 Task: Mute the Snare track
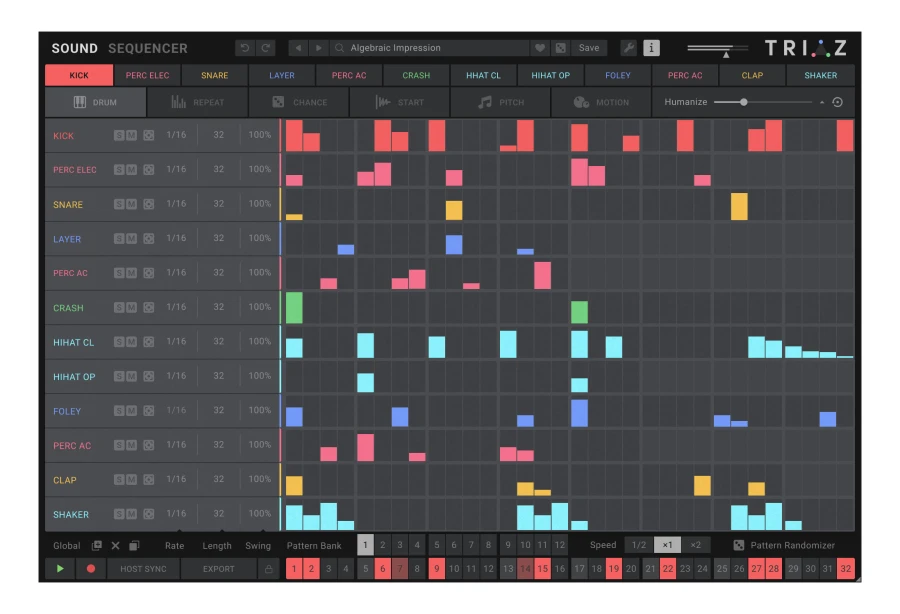click(131, 204)
